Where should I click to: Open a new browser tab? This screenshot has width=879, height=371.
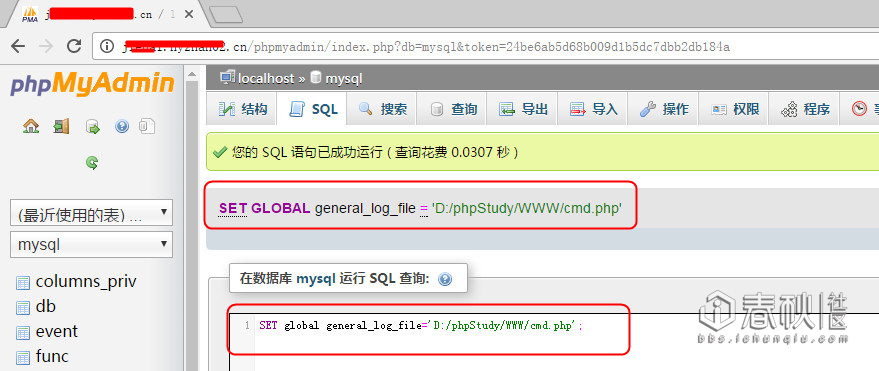click(225, 15)
